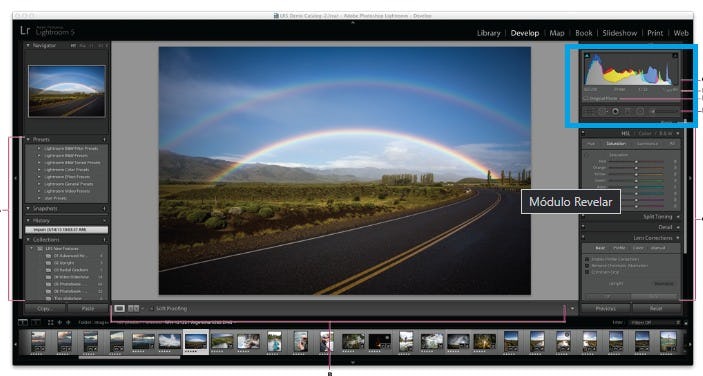Switch to Loupe view in toolbar

(x=119, y=308)
